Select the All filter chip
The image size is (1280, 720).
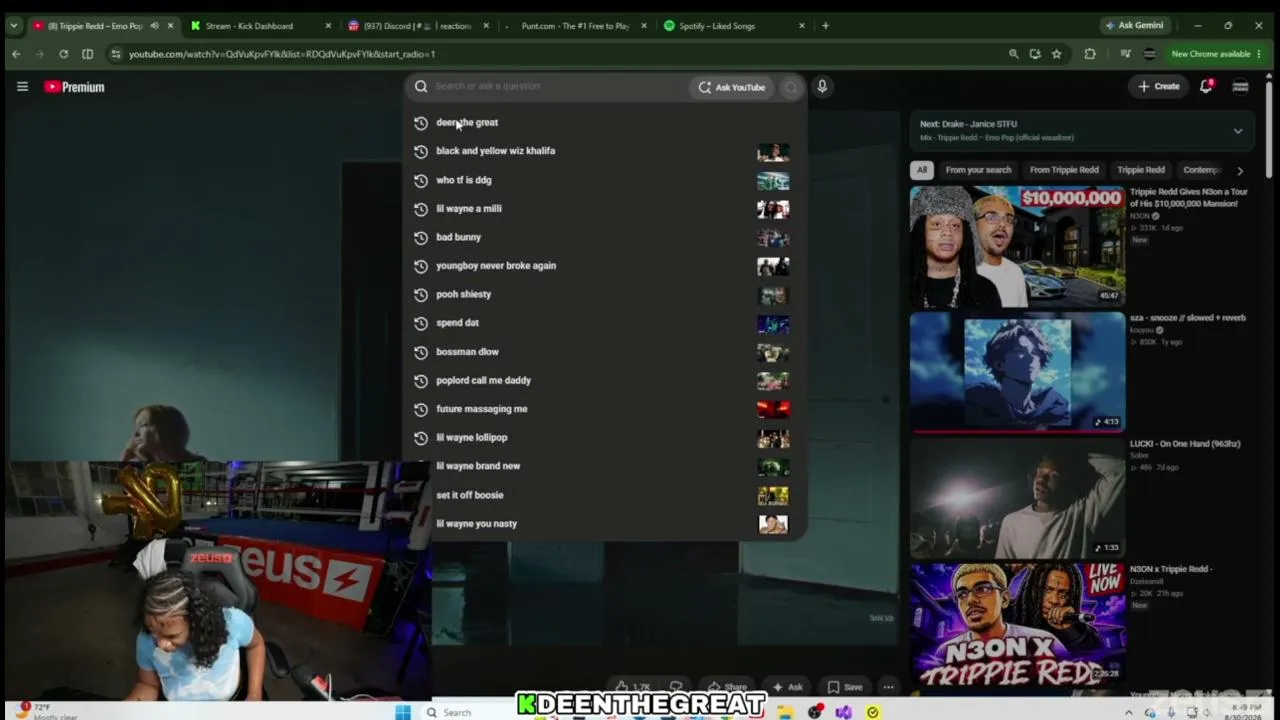(x=922, y=170)
